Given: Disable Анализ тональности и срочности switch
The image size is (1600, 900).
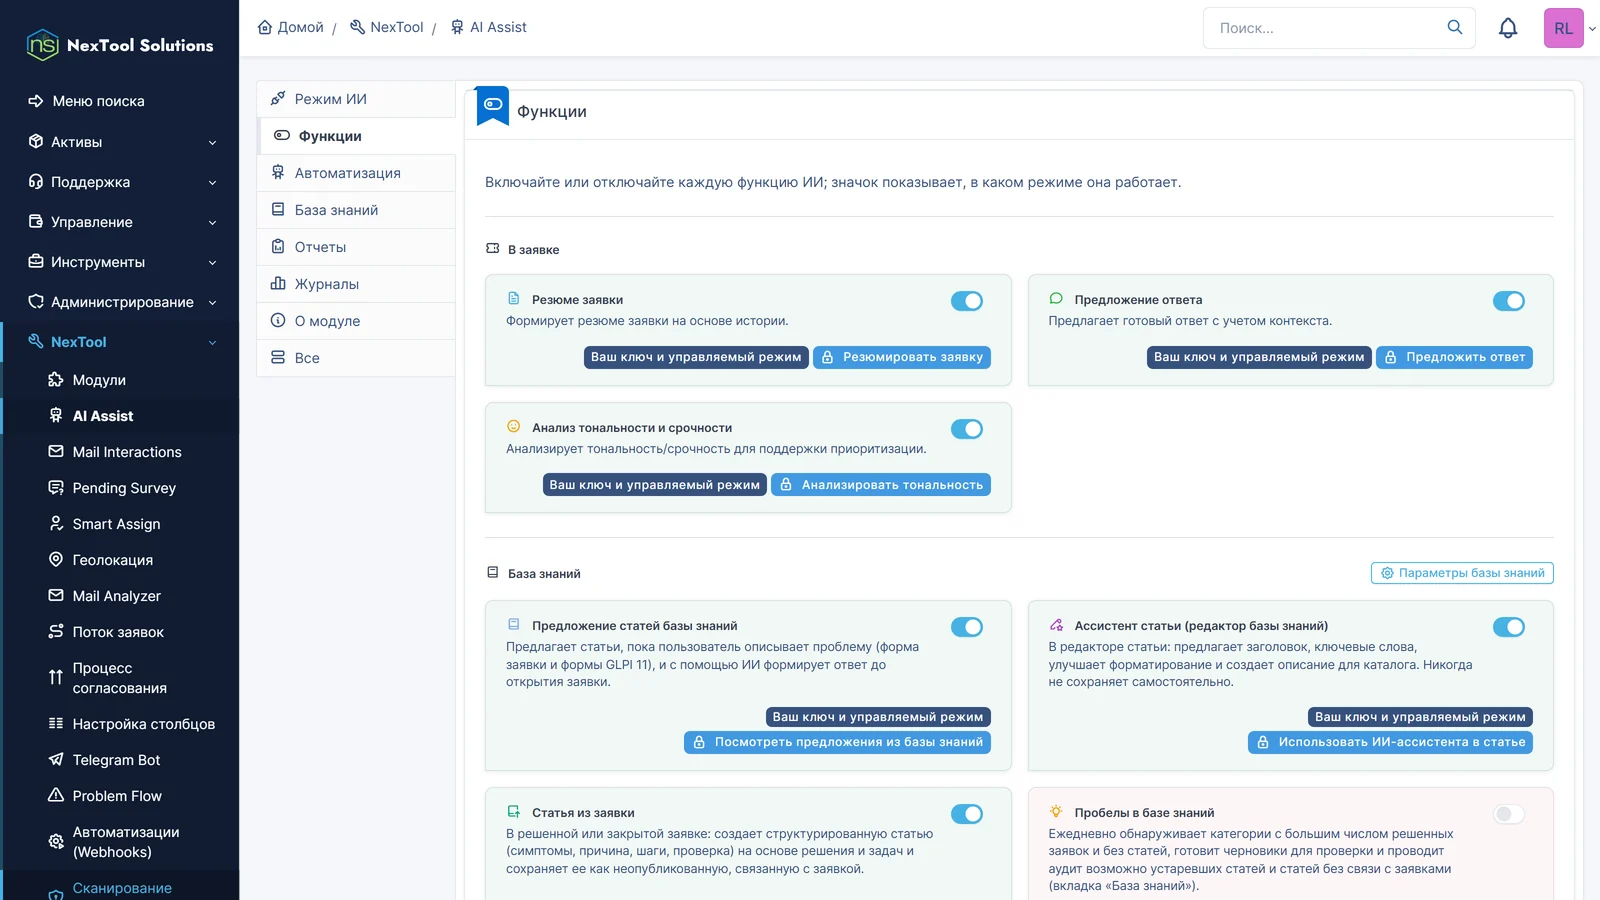Looking at the screenshot, I should (967, 429).
